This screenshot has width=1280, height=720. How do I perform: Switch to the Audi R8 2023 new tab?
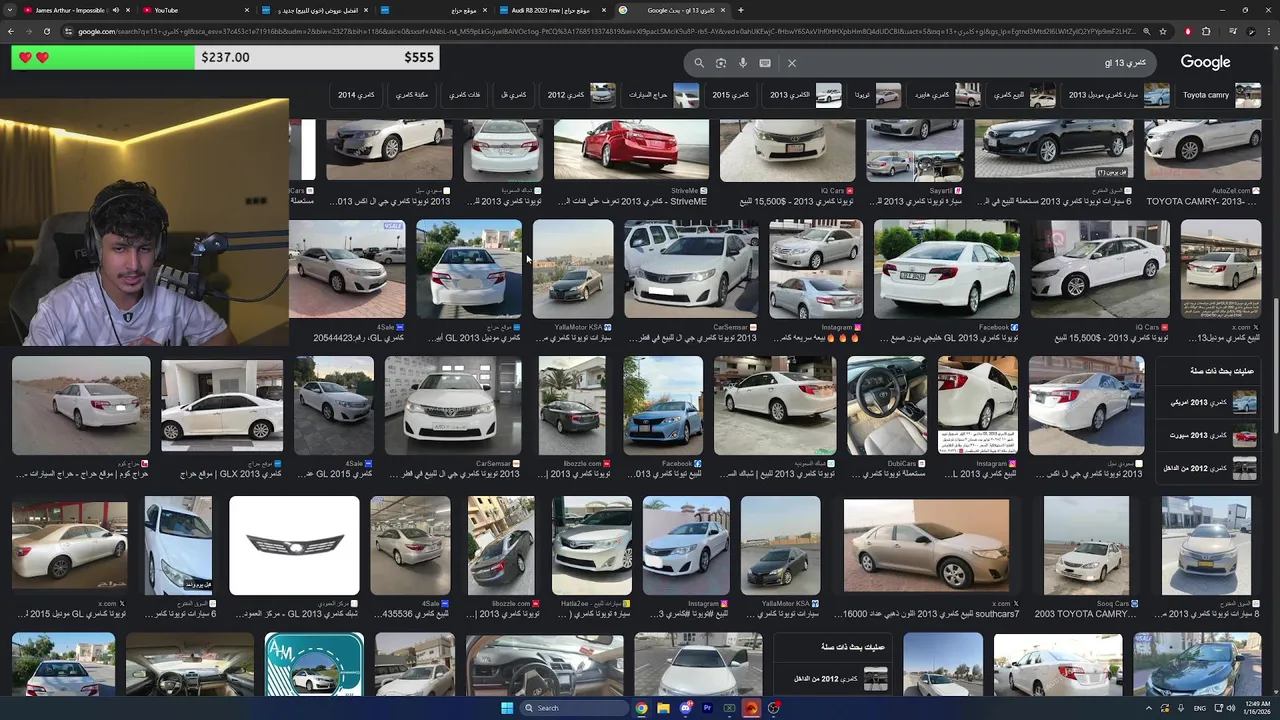point(550,10)
